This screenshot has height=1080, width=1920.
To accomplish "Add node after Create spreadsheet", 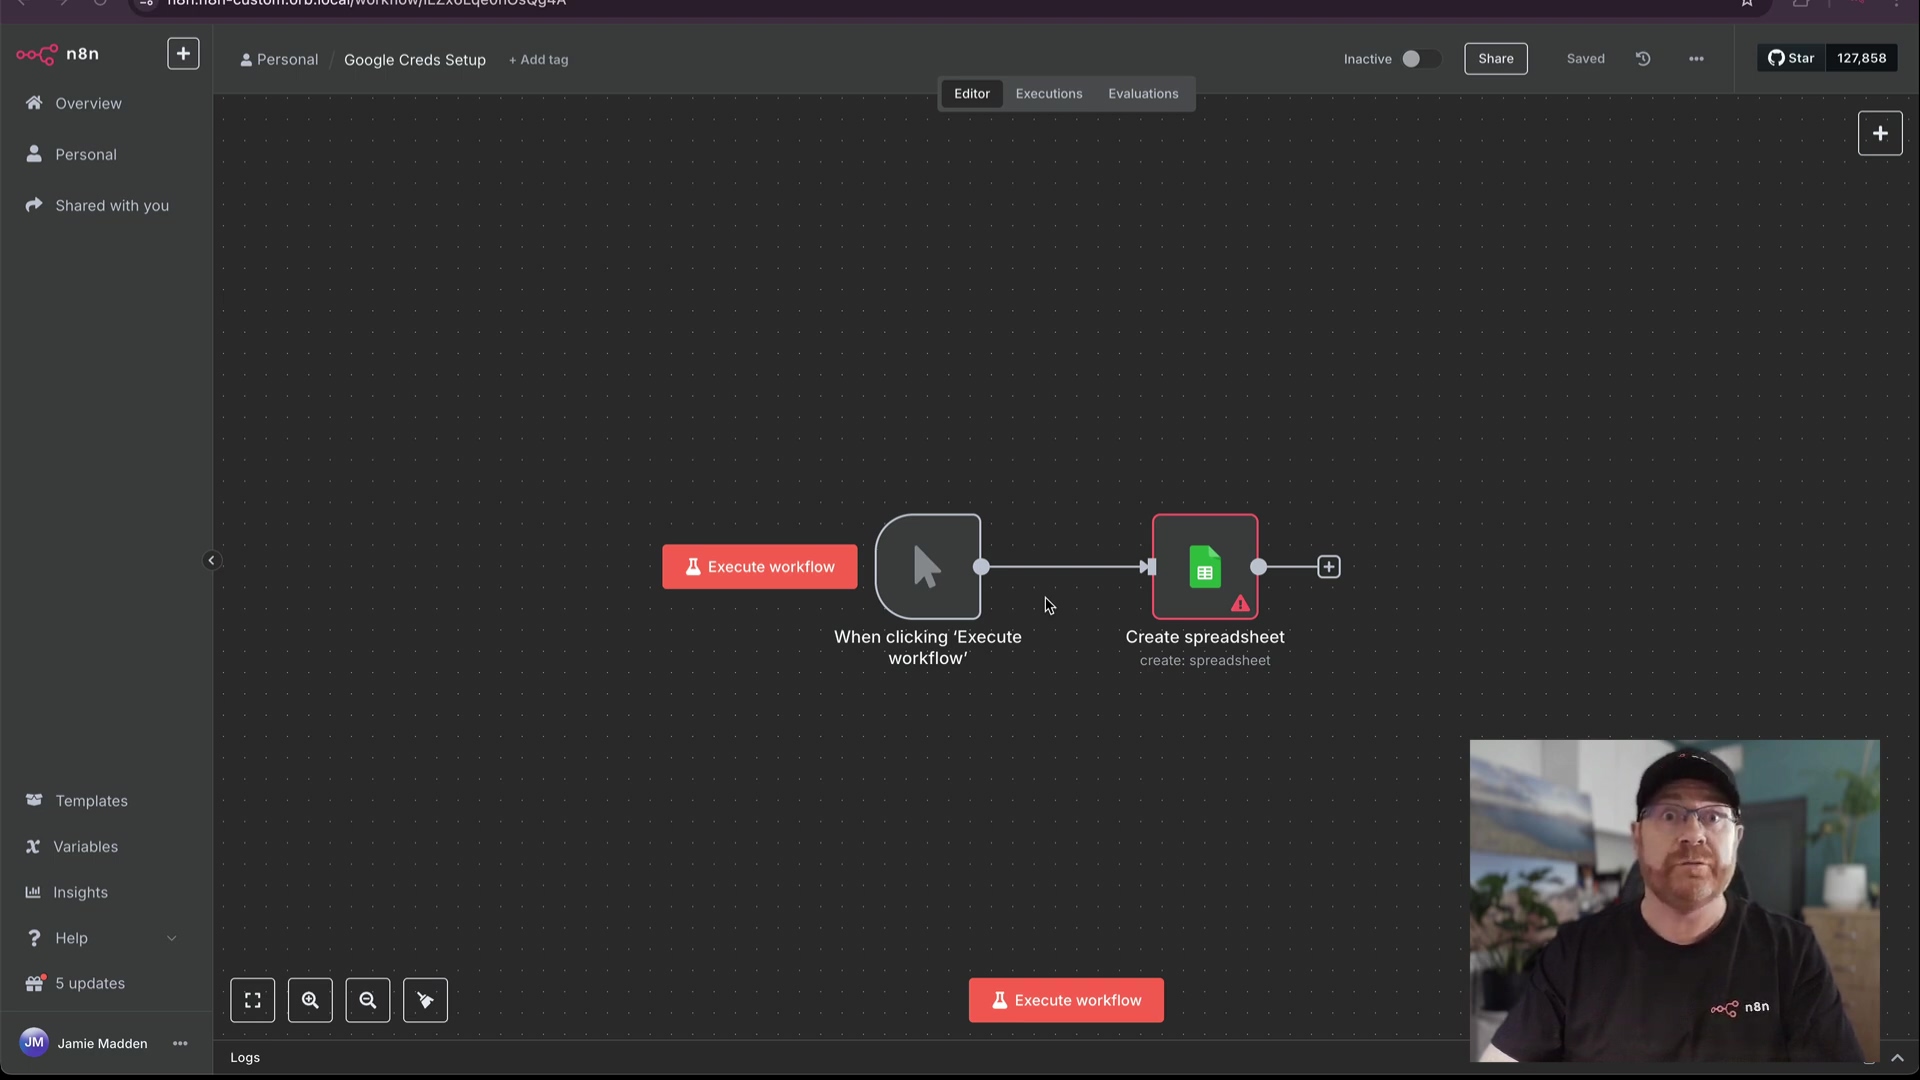I will tap(1328, 567).
